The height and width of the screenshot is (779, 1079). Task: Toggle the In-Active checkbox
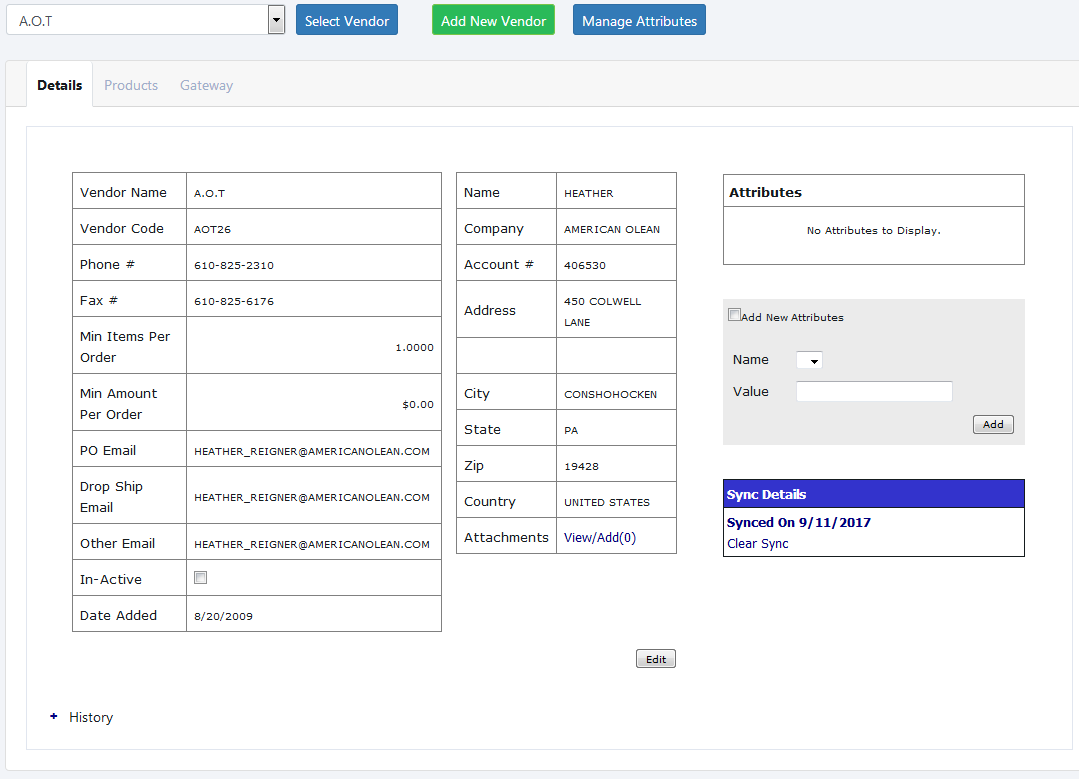201,578
